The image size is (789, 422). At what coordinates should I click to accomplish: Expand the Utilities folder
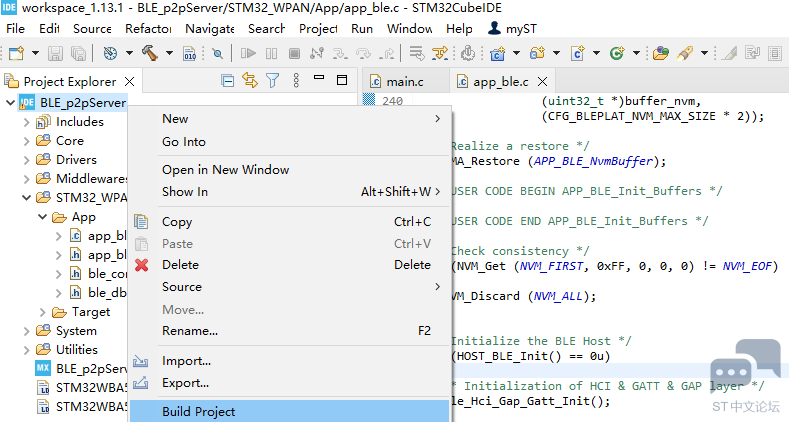[x=27, y=350]
